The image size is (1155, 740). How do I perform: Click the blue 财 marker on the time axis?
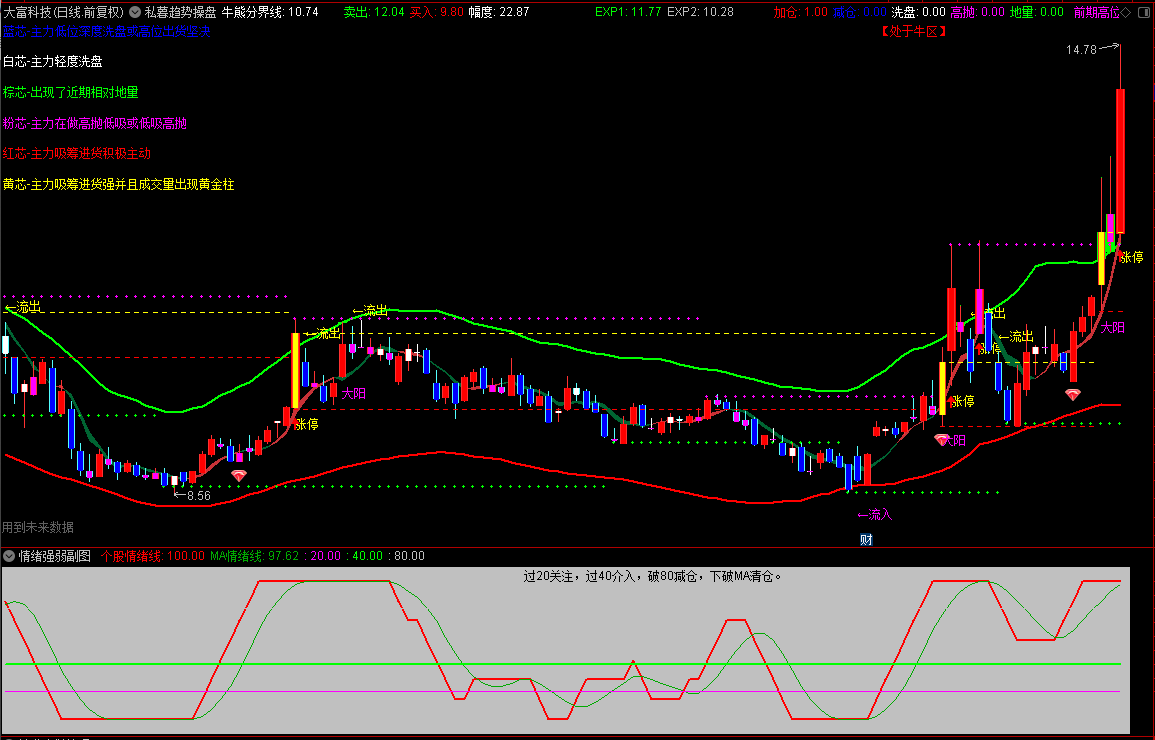click(x=866, y=540)
